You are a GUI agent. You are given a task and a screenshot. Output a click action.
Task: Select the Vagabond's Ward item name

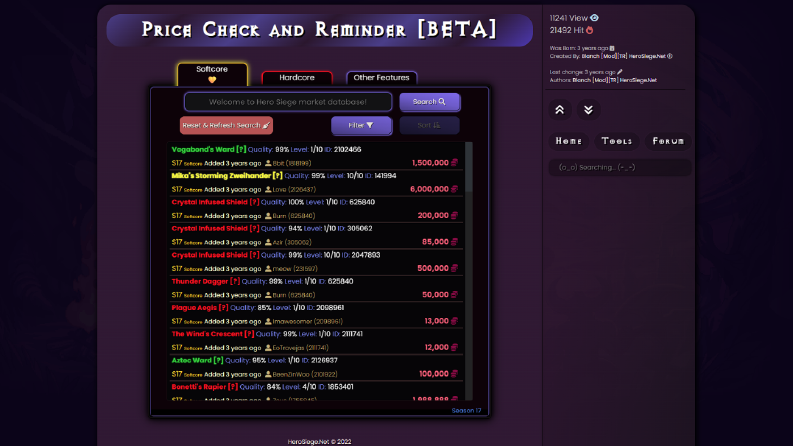click(x=203, y=150)
